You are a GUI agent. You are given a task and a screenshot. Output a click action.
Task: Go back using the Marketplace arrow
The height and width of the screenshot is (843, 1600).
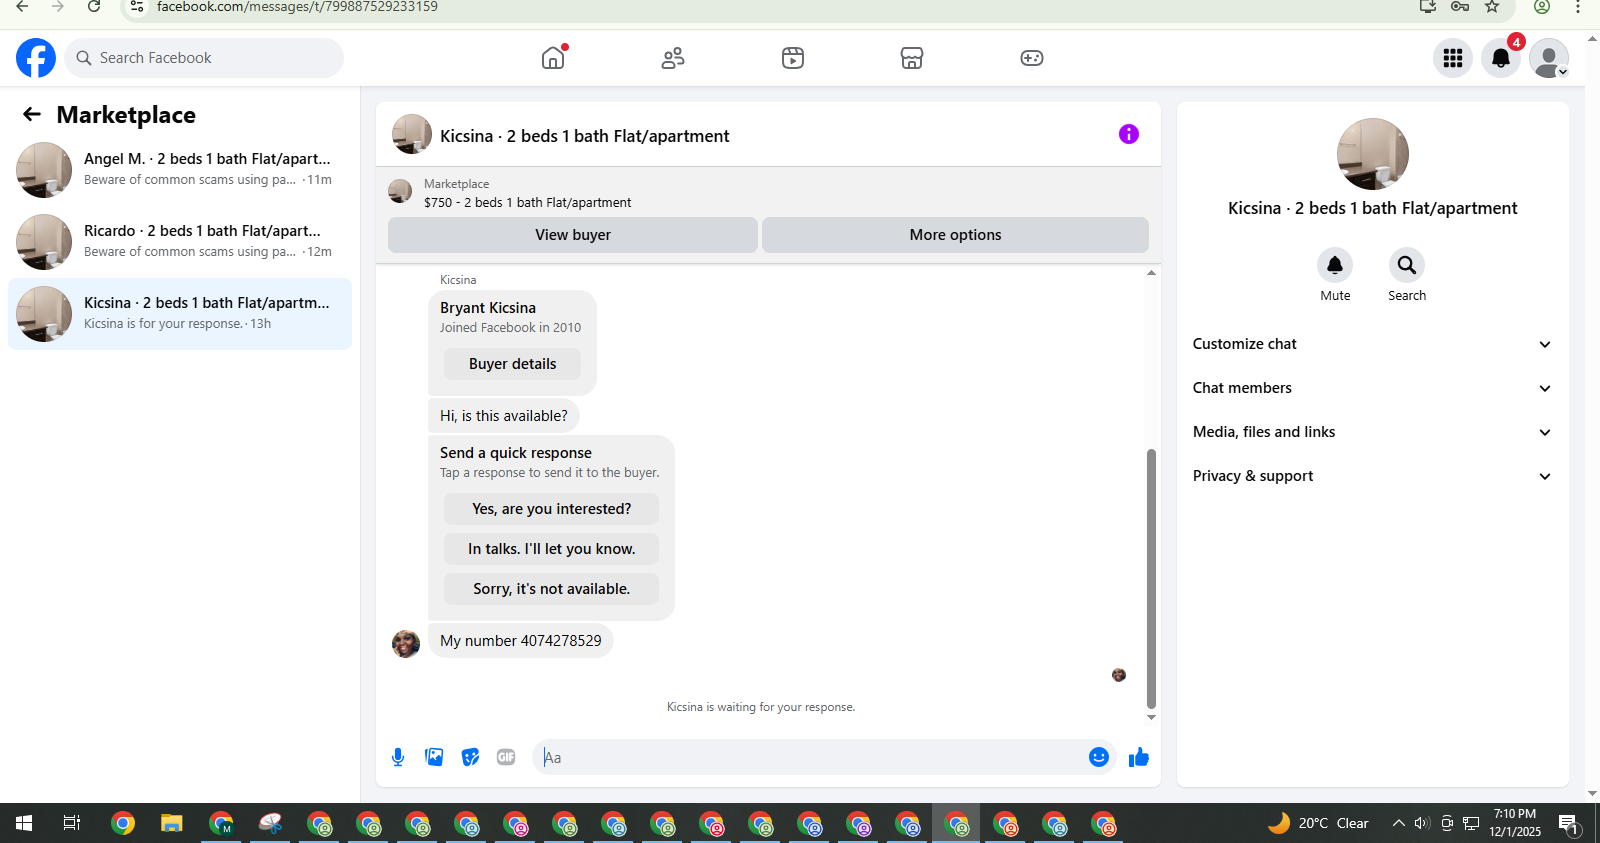[x=32, y=114]
